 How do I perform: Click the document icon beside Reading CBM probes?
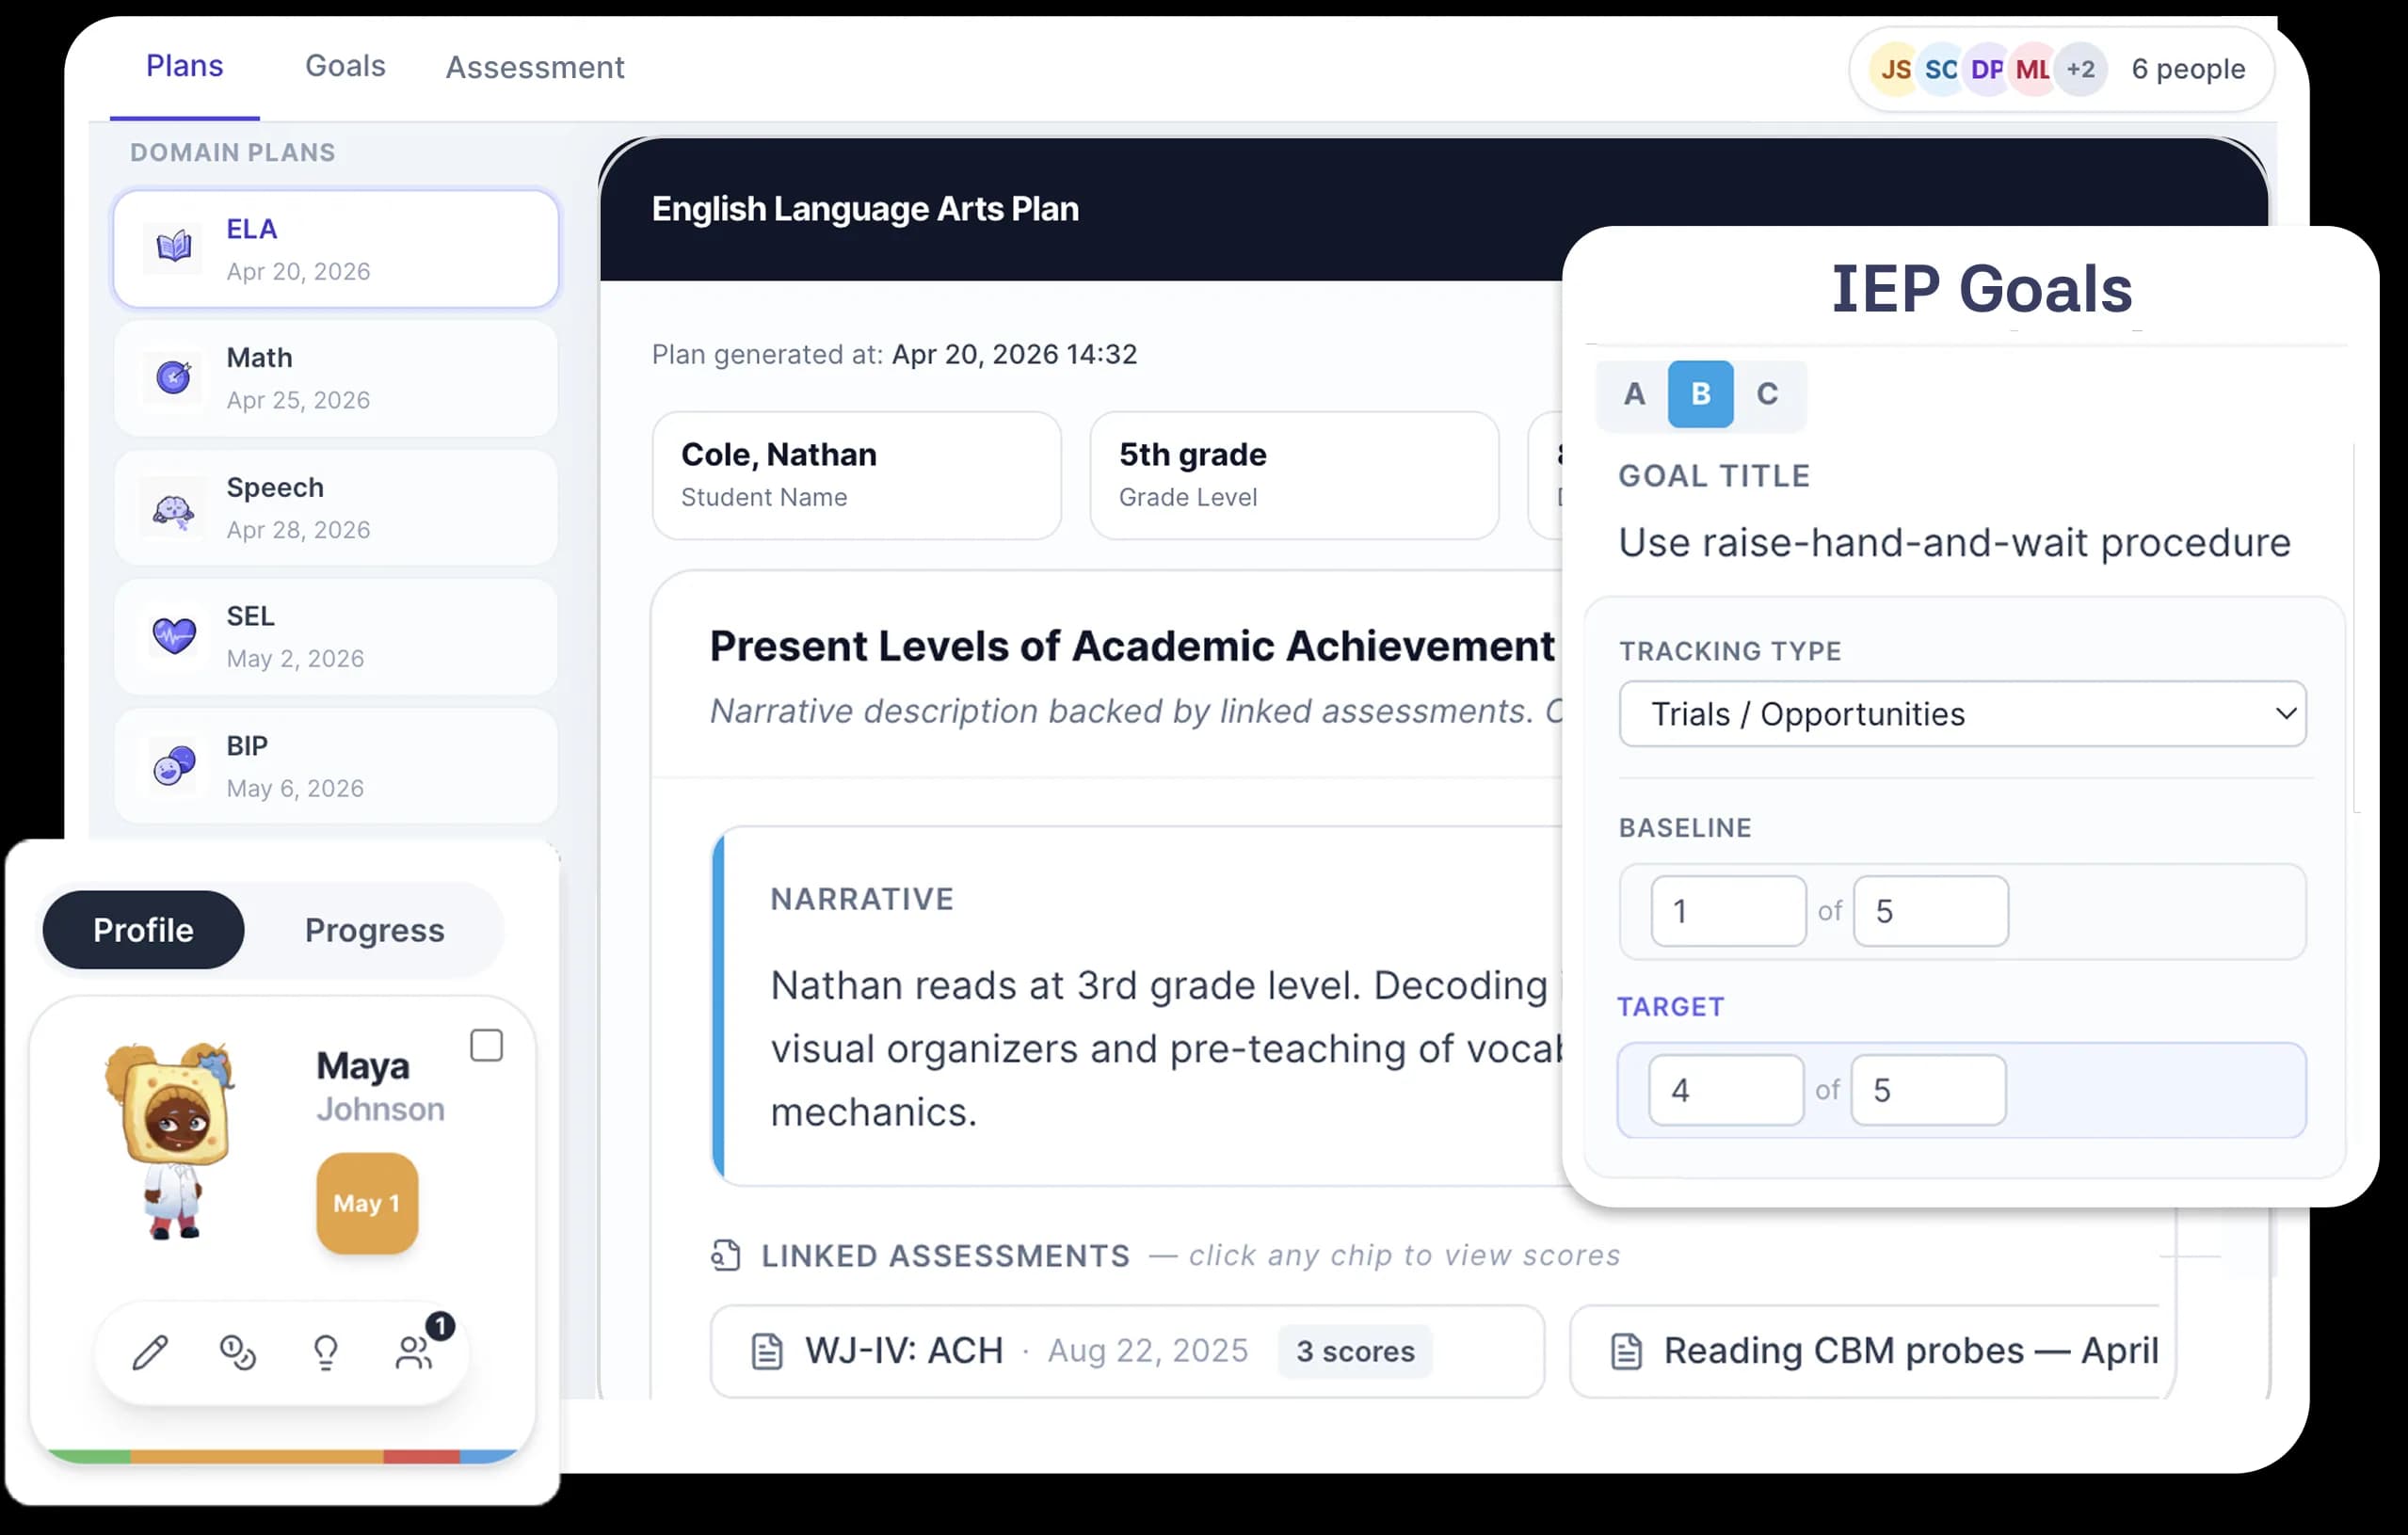1626,1351
